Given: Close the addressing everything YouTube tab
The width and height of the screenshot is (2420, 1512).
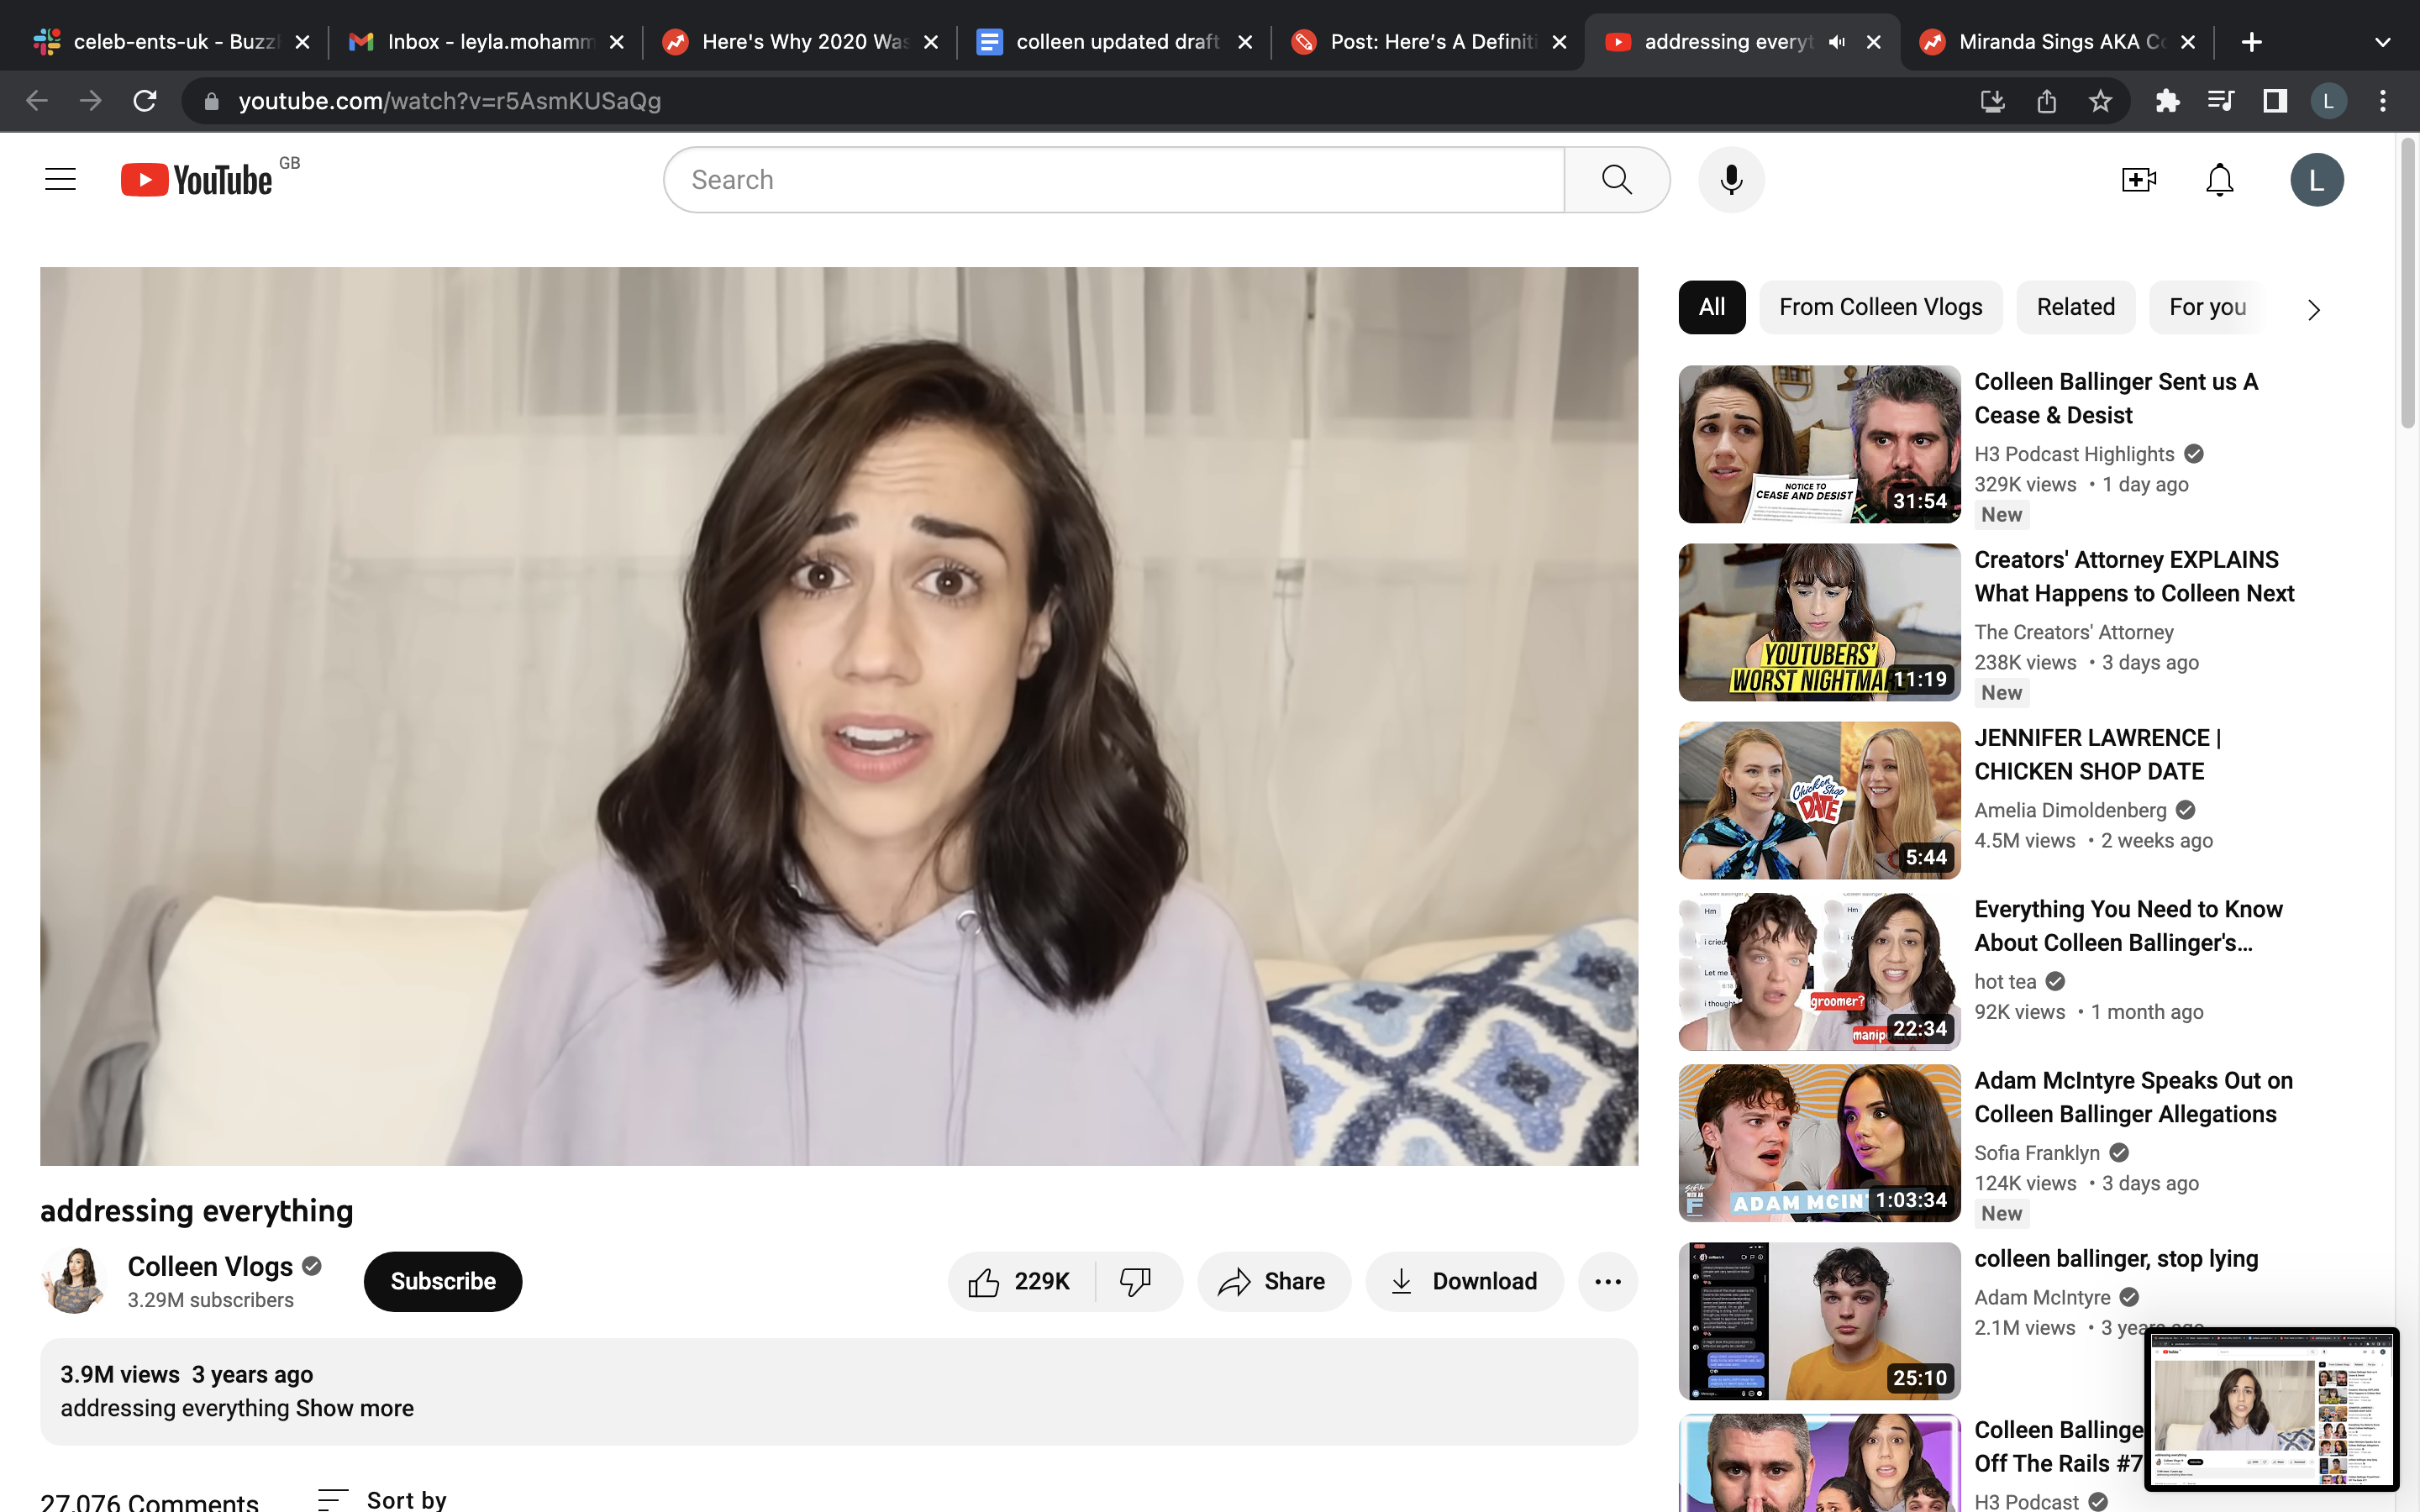Looking at the screenshot, I should (x=1873, y=42).
